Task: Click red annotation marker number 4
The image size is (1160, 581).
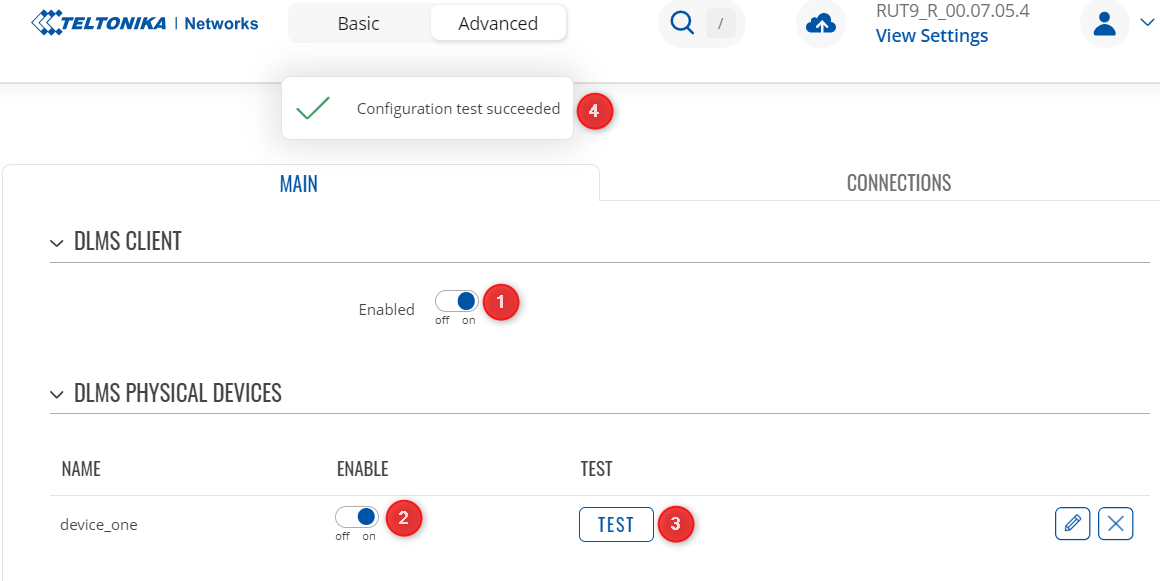Action: click(594, 111)
